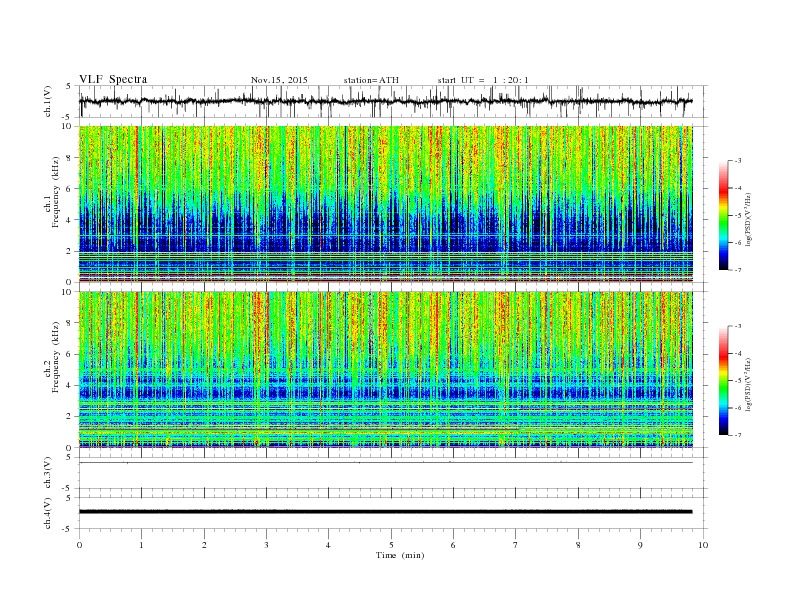The width and height of the screenshot is (792, 612).
Task: Click the time axis tick label "6"
Action: (x=454, y=545)
